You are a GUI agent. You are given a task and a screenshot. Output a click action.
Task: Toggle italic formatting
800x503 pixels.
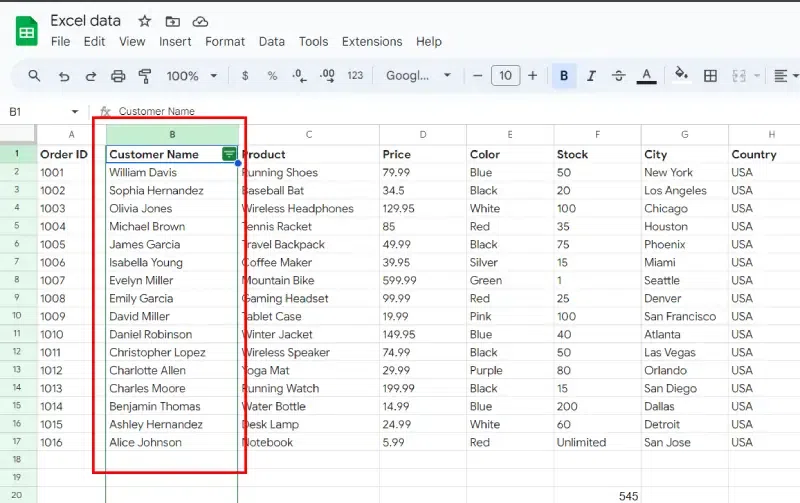[x=591, y=76]
